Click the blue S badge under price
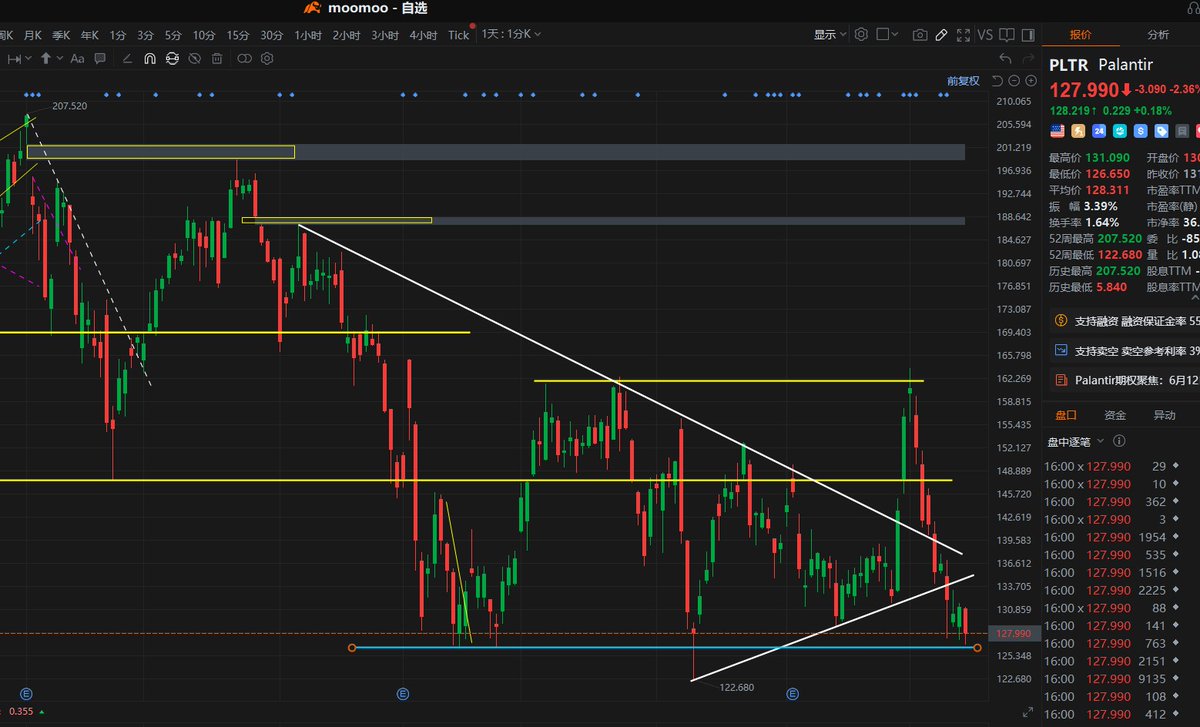The image size is (1200, 727). (1141, 131)
